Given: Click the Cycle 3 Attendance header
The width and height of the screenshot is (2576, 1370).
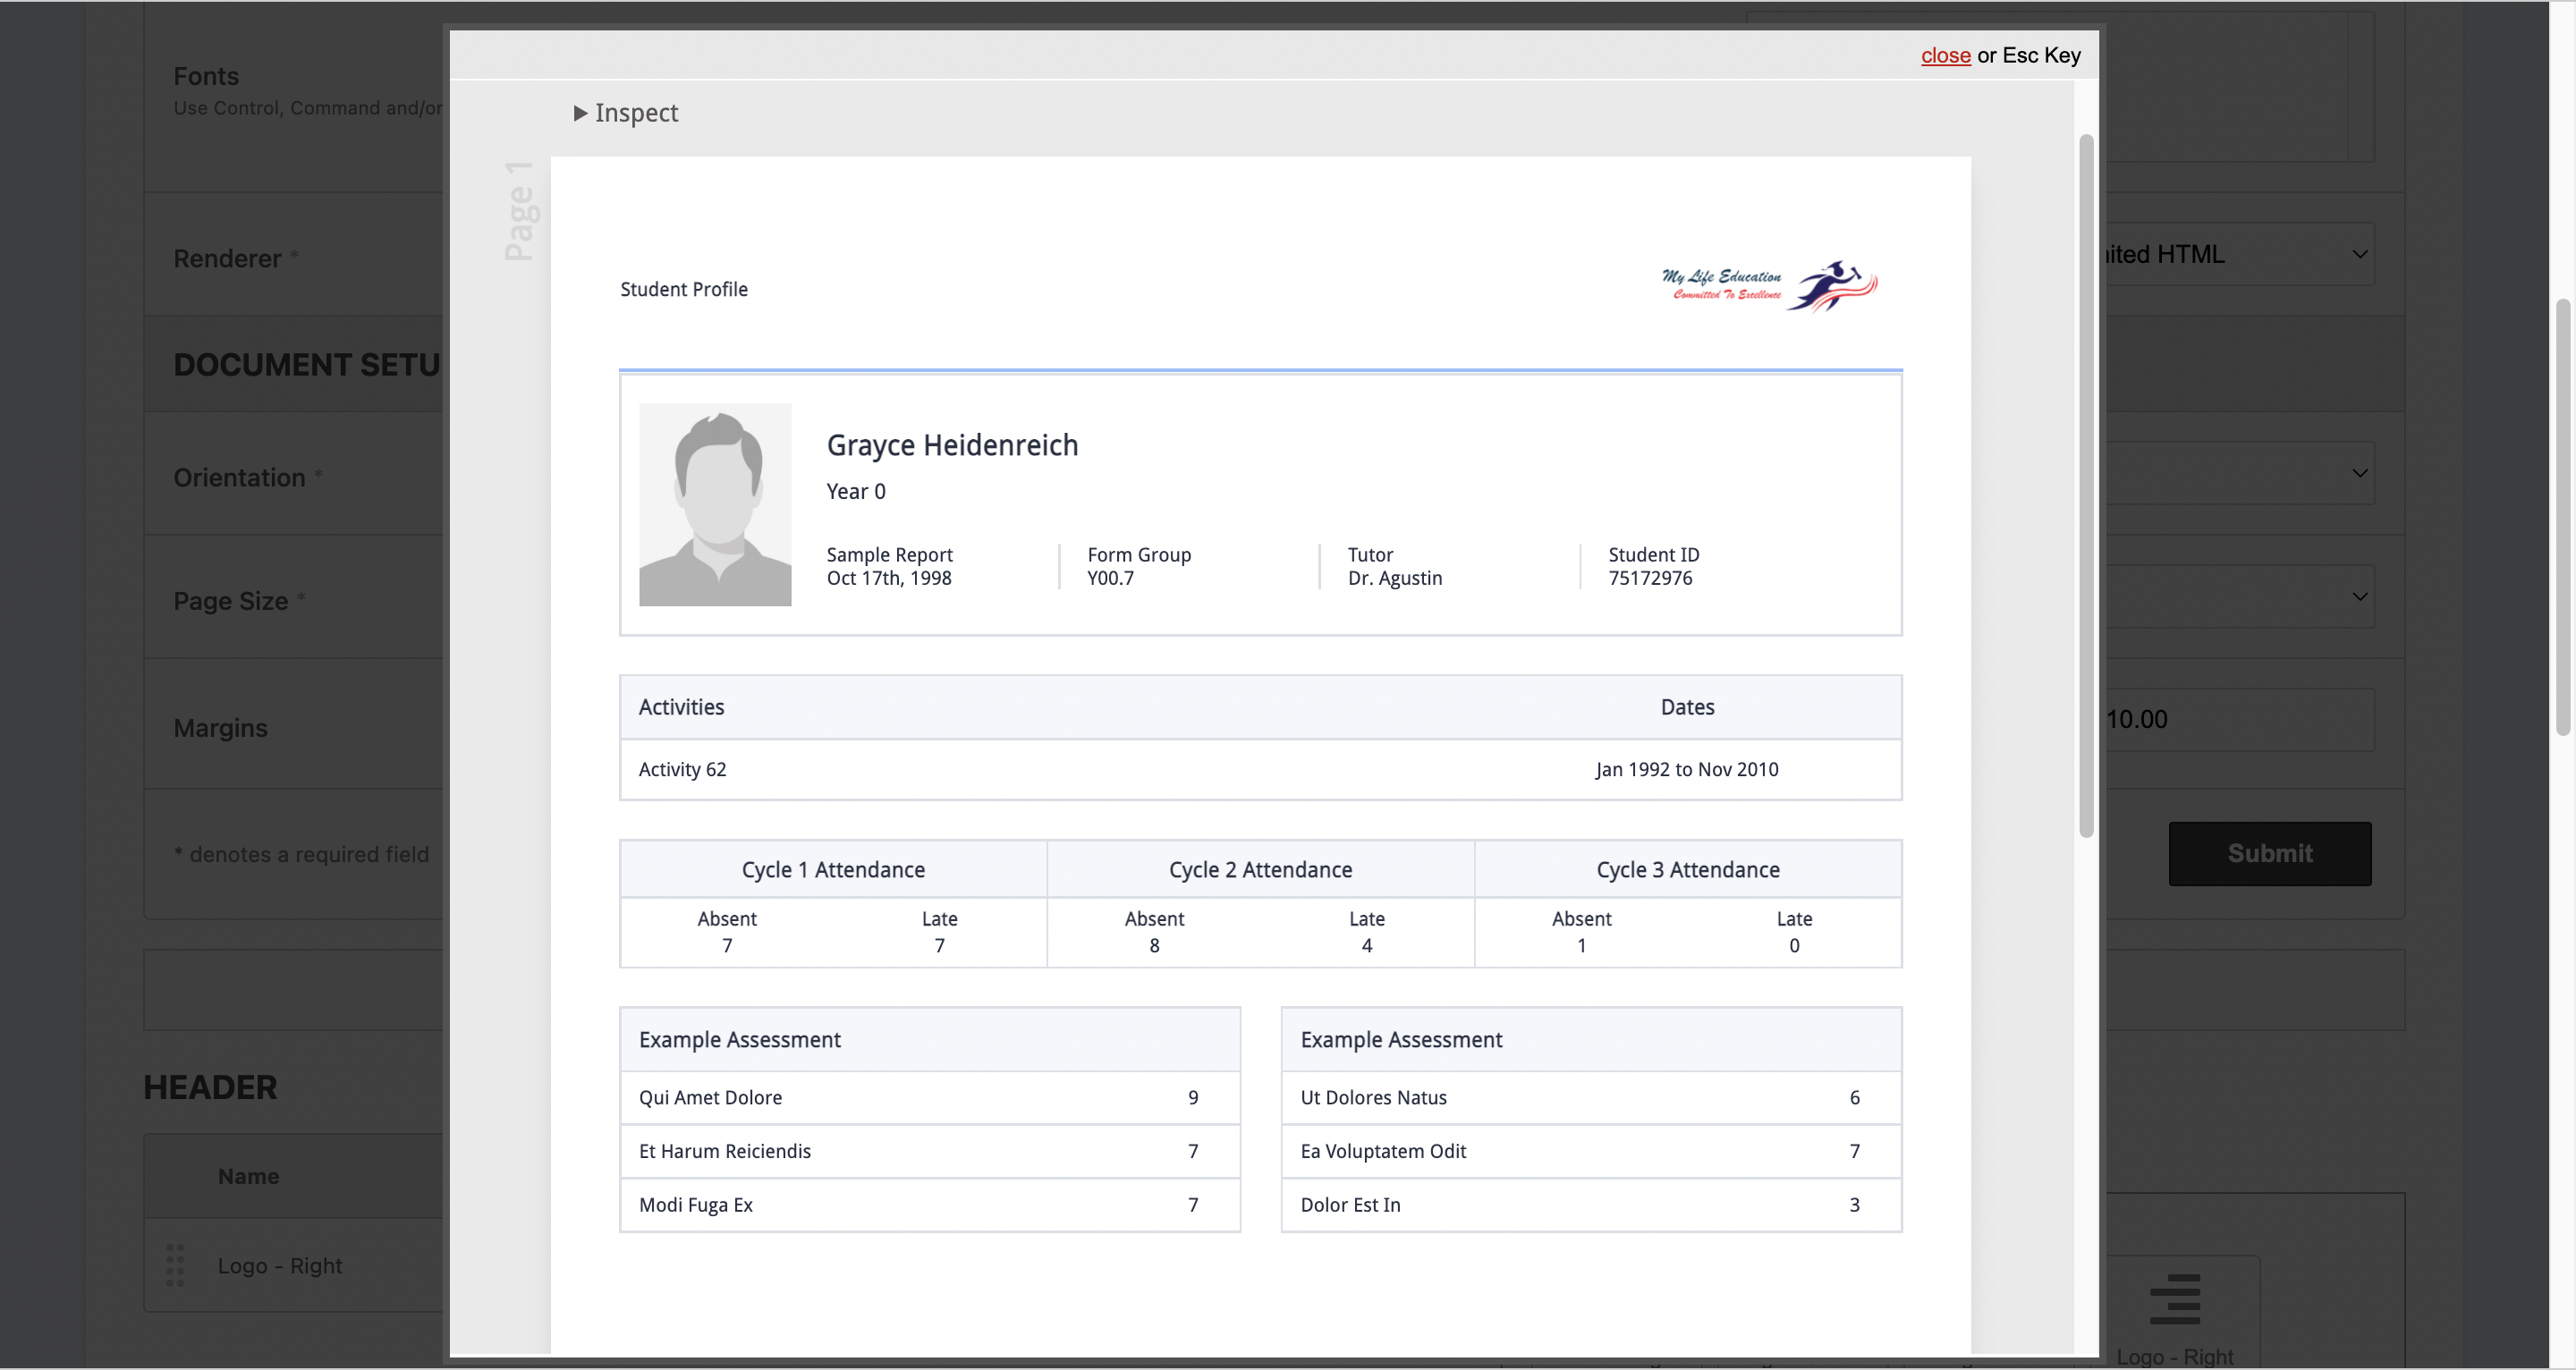Looking at the screenshot, I should click(1688, 870).
